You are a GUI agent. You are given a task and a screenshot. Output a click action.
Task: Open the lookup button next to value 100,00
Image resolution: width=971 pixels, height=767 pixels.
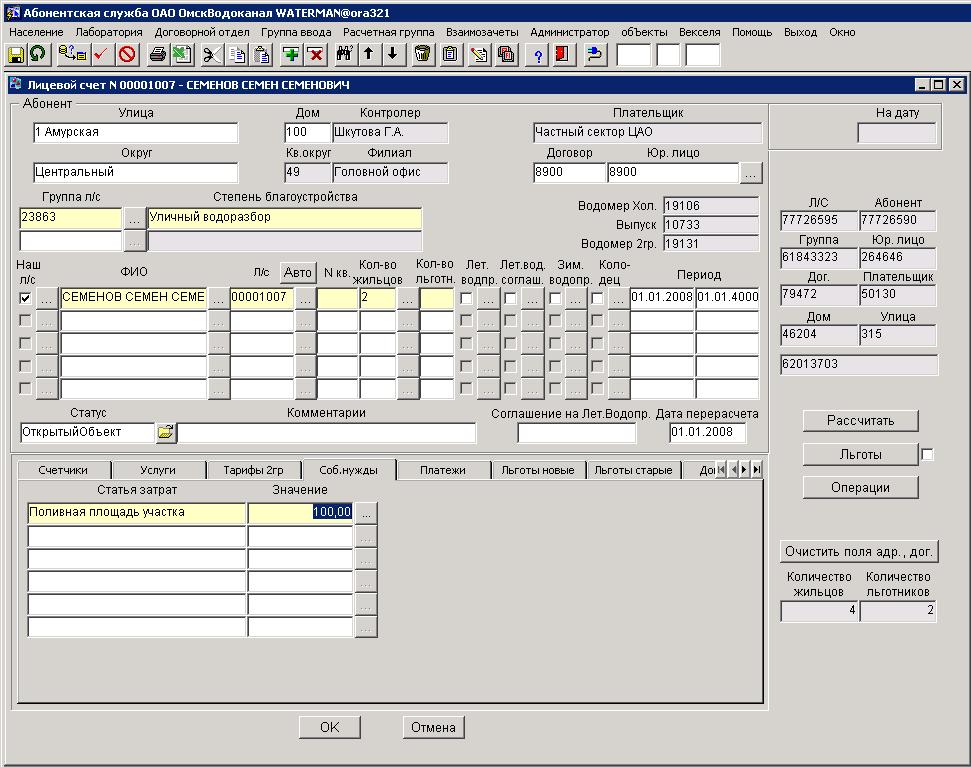pyautogui.click(x=366, y=512)
